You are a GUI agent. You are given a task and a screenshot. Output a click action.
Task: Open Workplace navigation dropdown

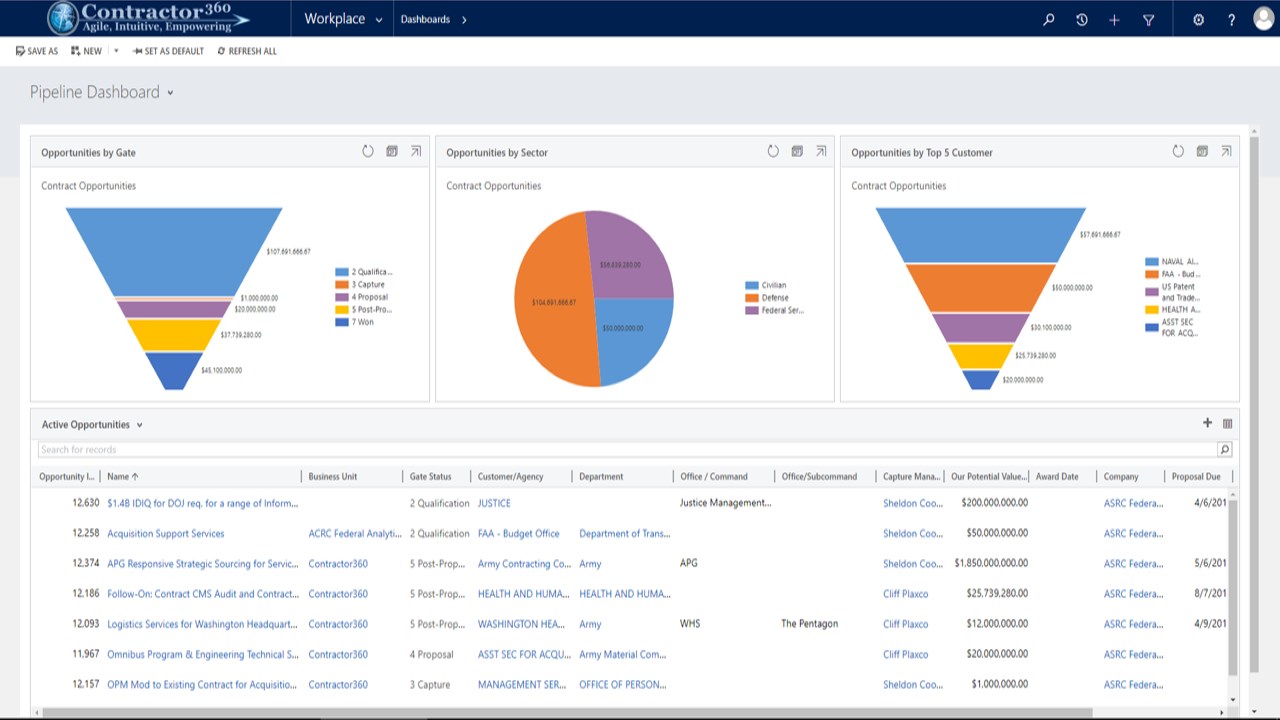[x=343, y=19]
